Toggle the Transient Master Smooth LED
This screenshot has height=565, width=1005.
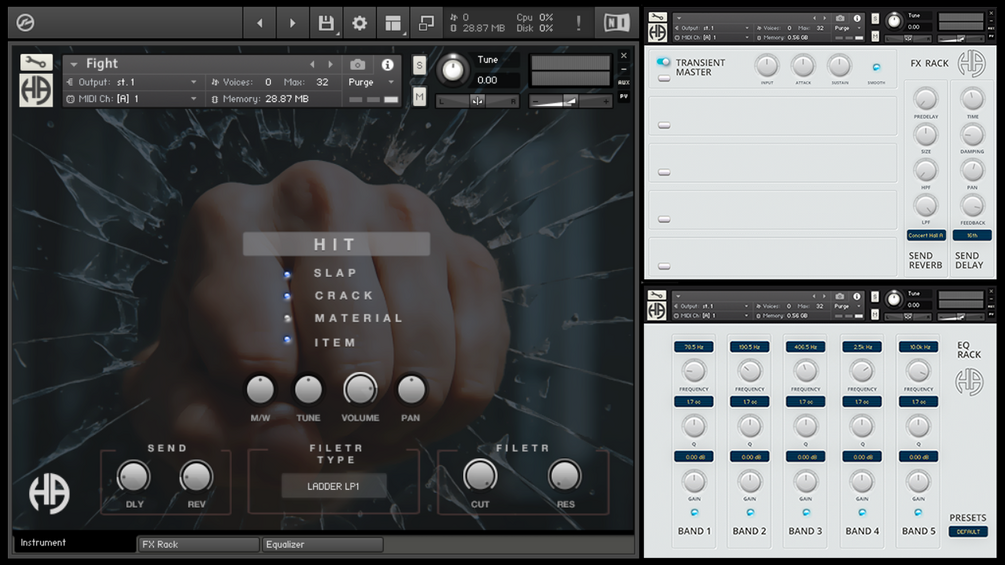click(876, 67)
